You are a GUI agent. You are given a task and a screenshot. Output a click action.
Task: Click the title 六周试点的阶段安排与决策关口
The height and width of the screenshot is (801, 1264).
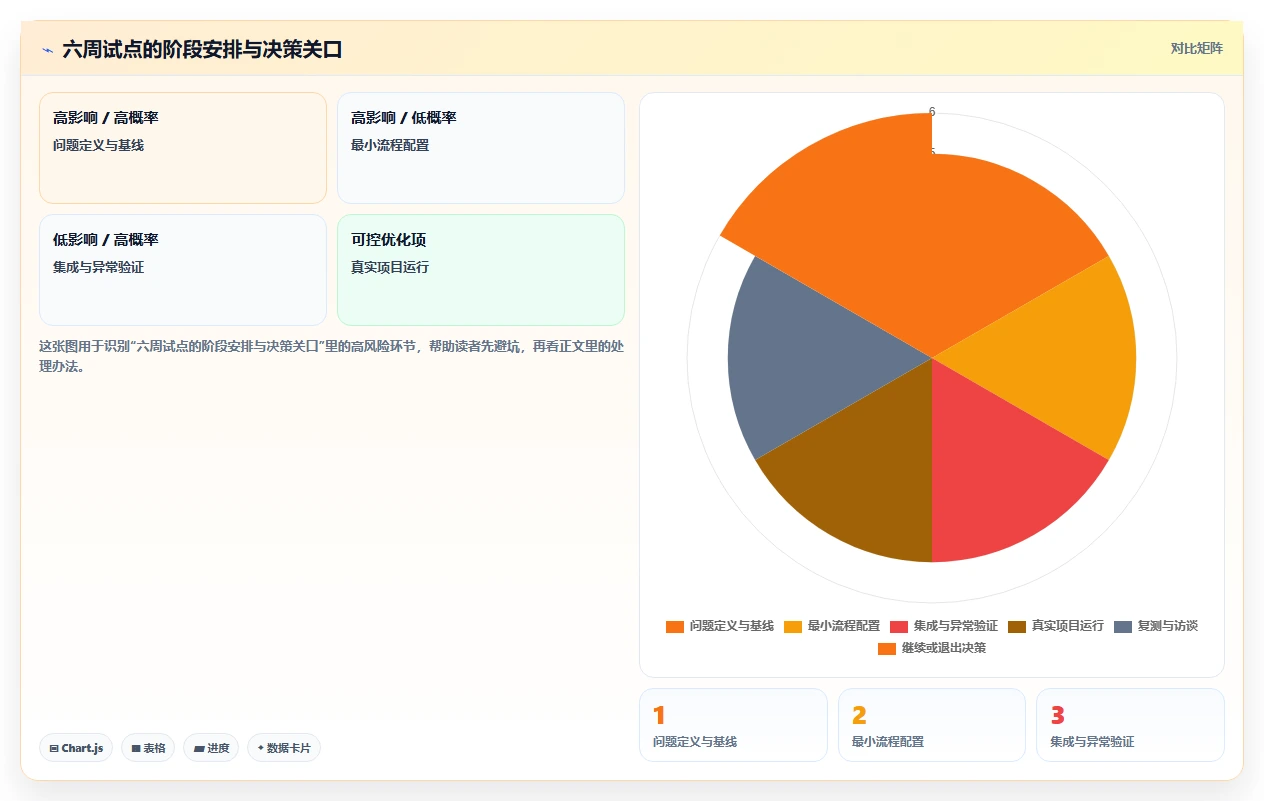point(202,49)
